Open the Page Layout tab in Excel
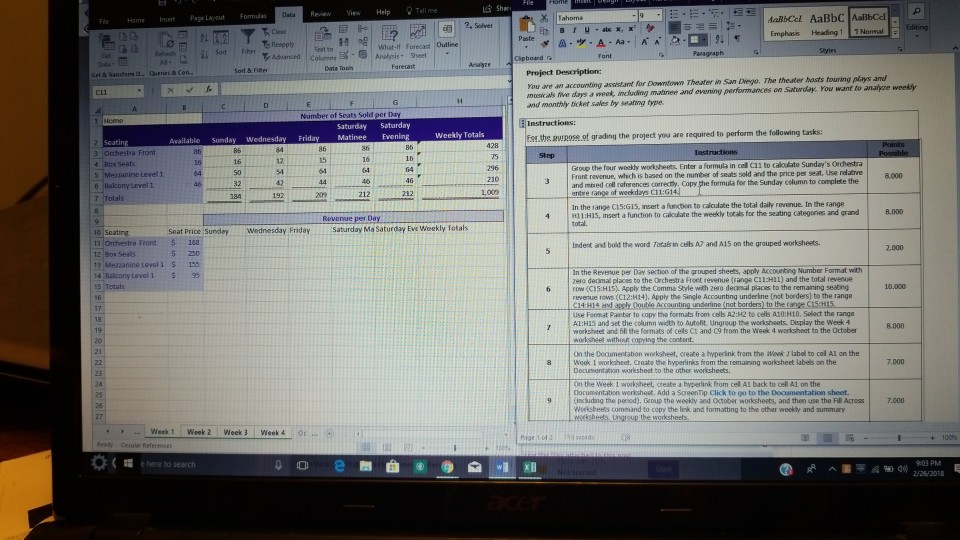 (x=207, y=18)
